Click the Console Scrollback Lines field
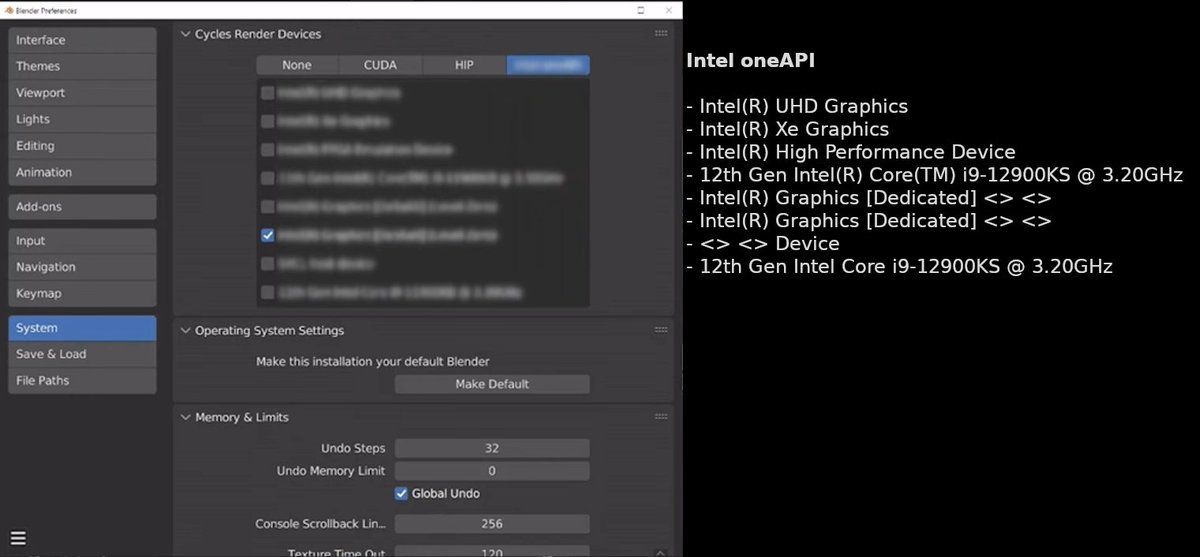Image resolution: width=1200 pixels, height=557 pixels. (x=492, y=524)
